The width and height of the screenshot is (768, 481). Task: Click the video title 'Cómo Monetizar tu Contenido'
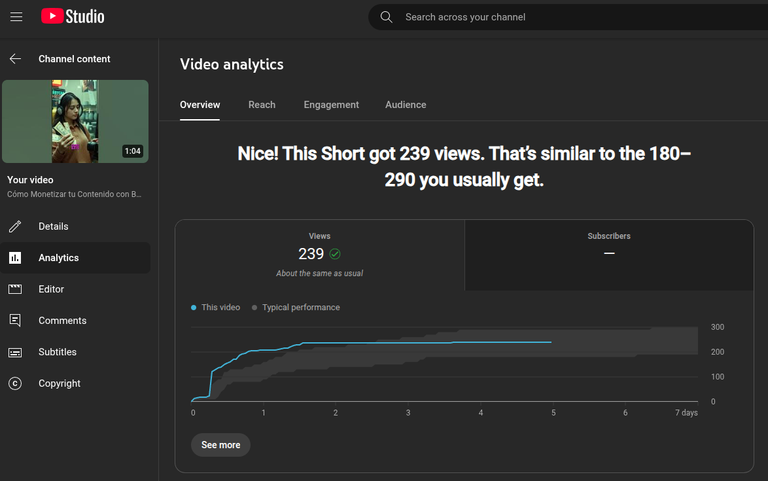[74, 194]
